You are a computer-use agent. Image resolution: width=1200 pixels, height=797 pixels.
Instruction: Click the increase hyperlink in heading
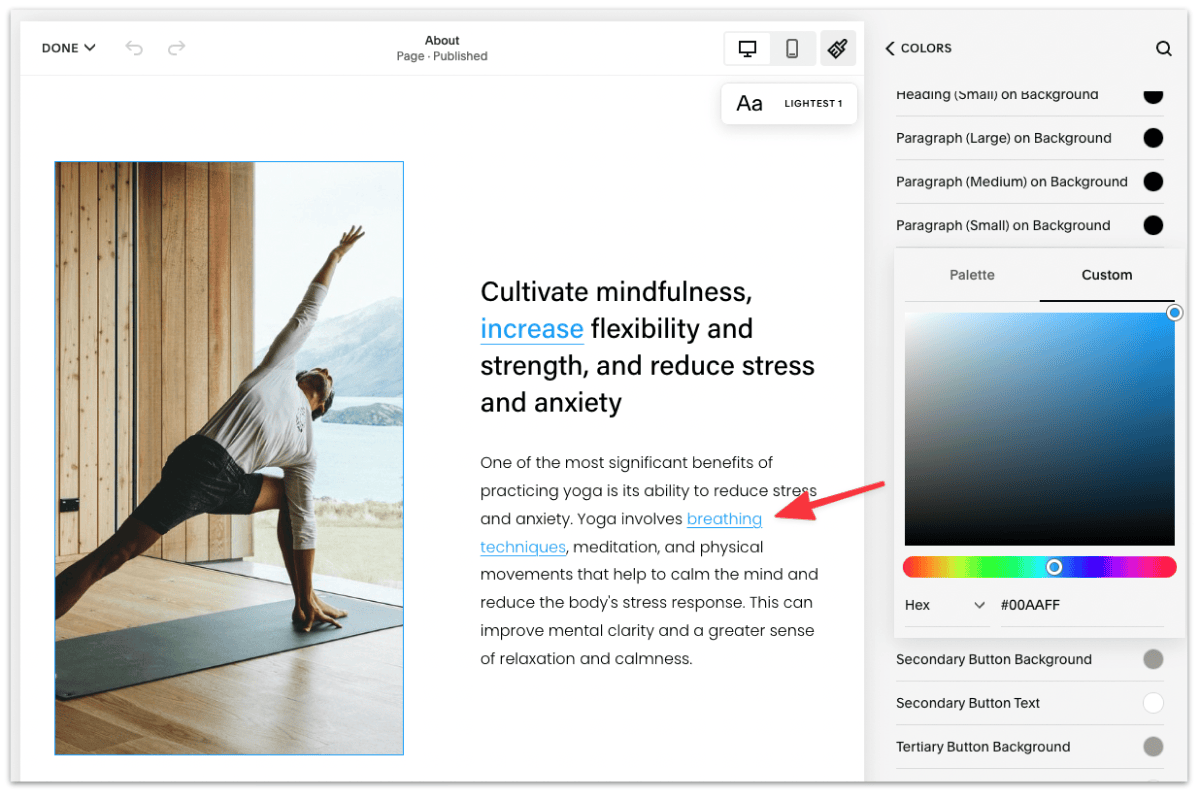pos(532,328)
